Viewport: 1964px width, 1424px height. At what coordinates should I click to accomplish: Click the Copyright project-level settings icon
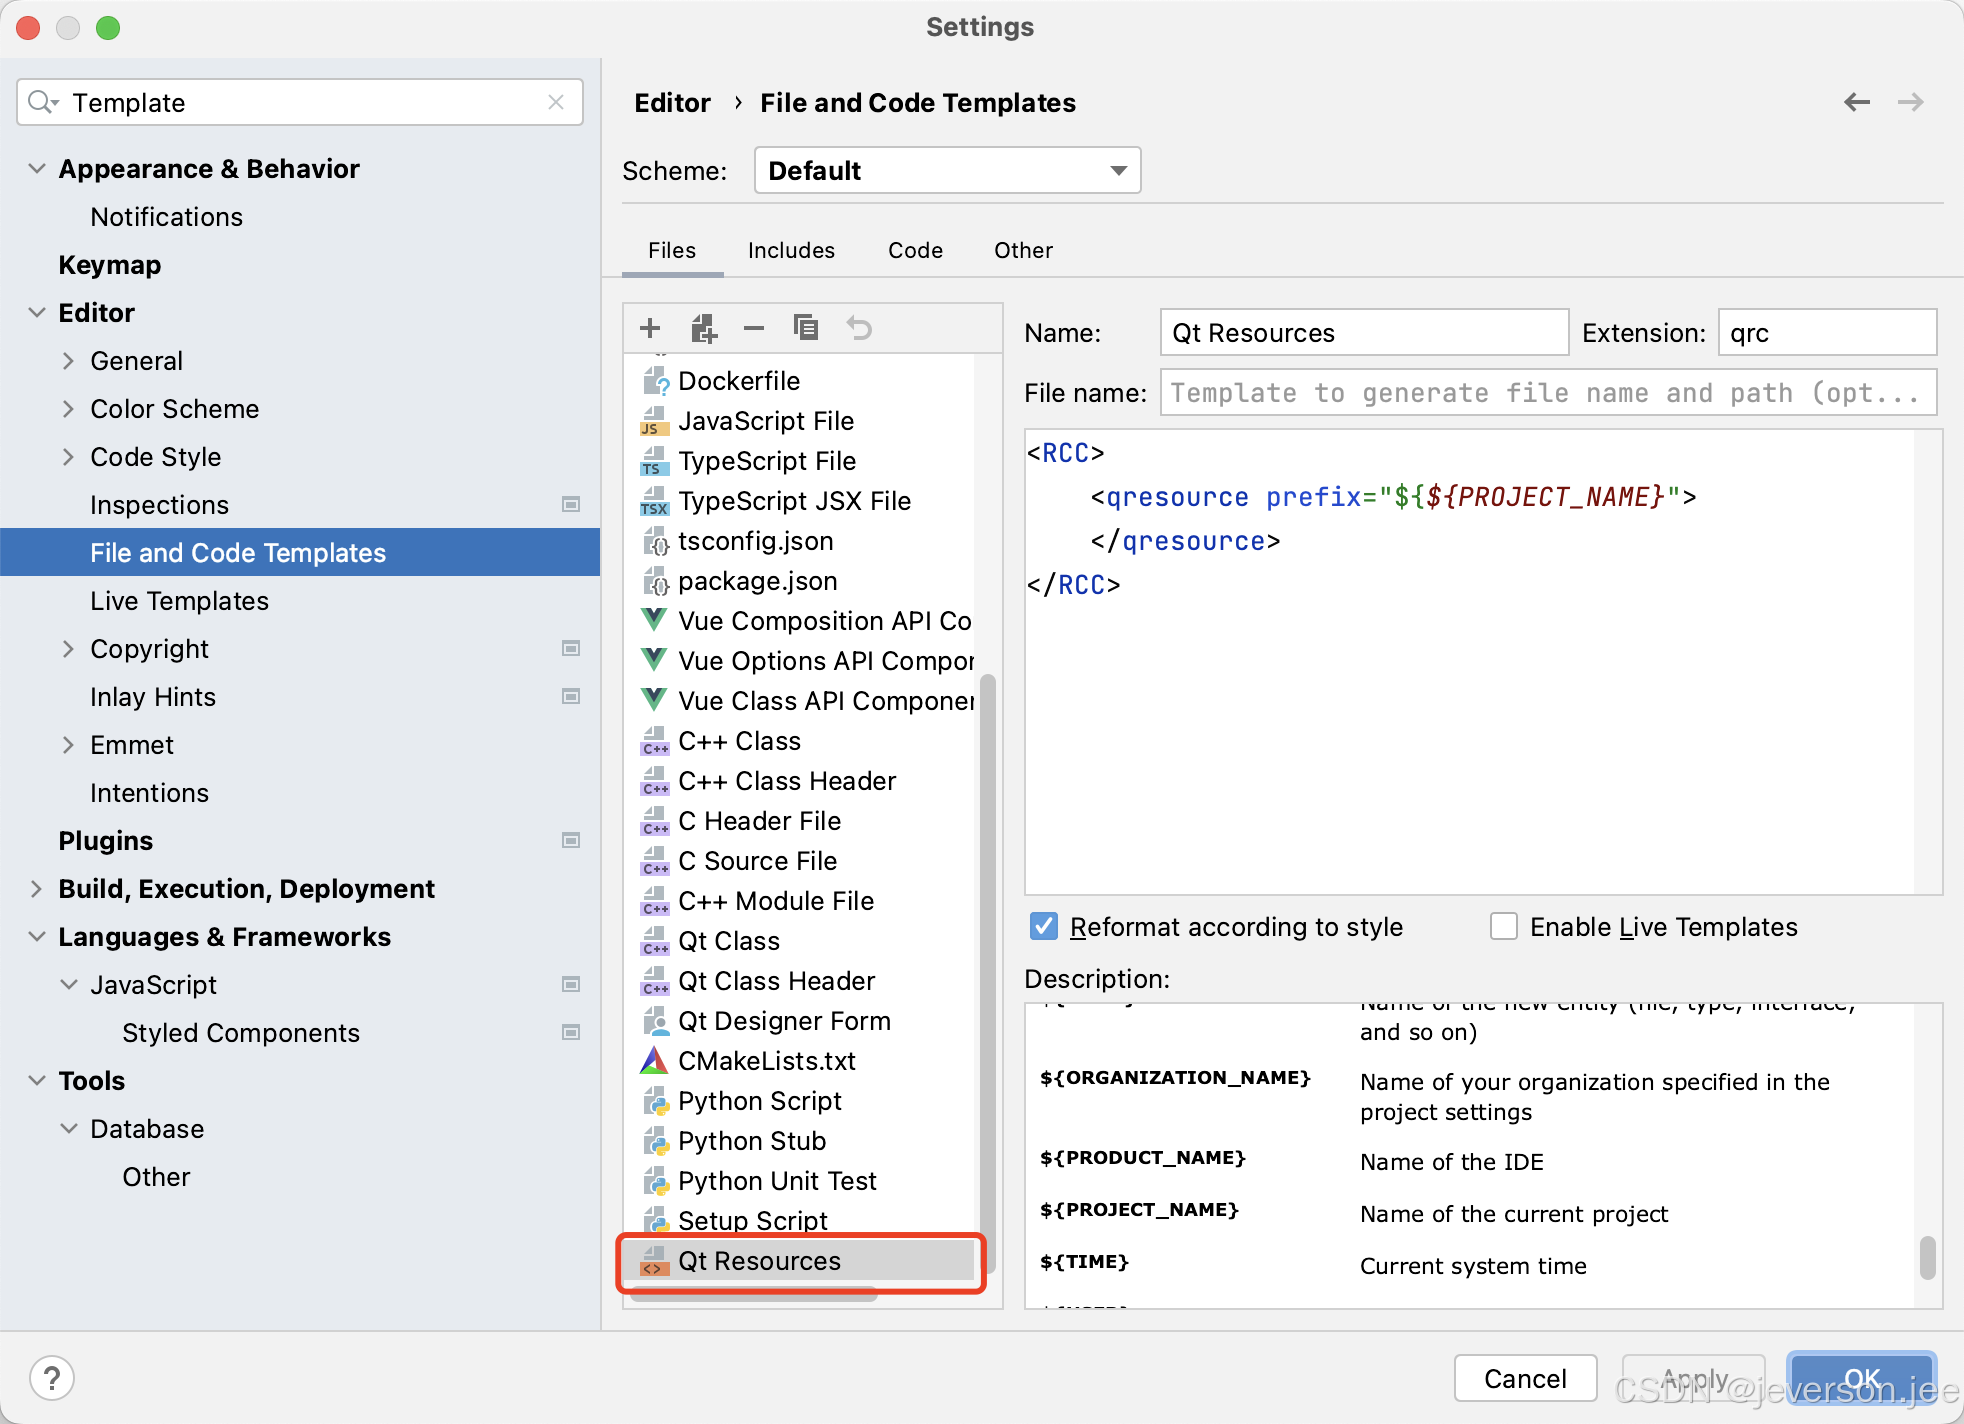571,648
